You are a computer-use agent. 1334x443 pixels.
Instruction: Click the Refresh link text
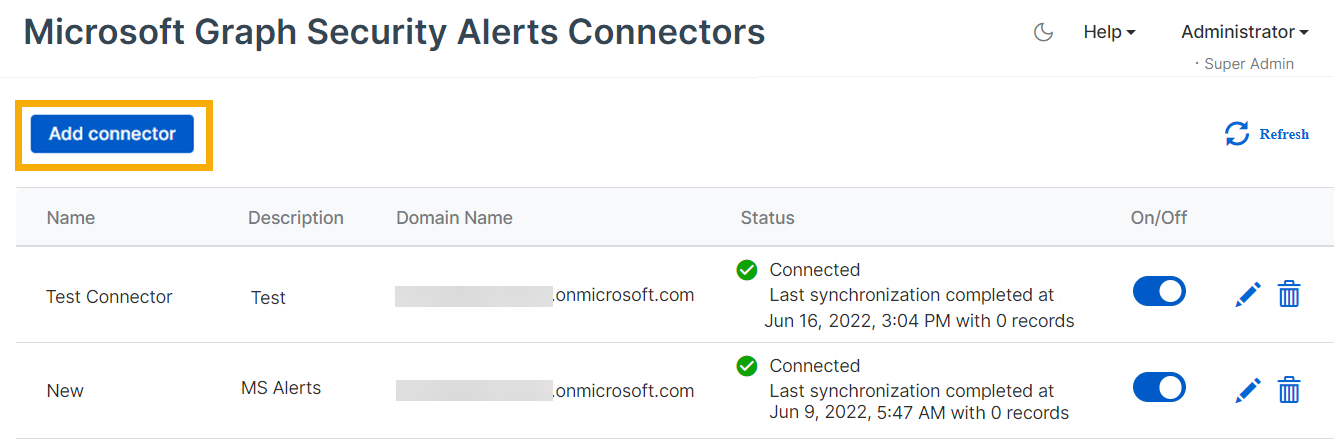pos(1284,134)
